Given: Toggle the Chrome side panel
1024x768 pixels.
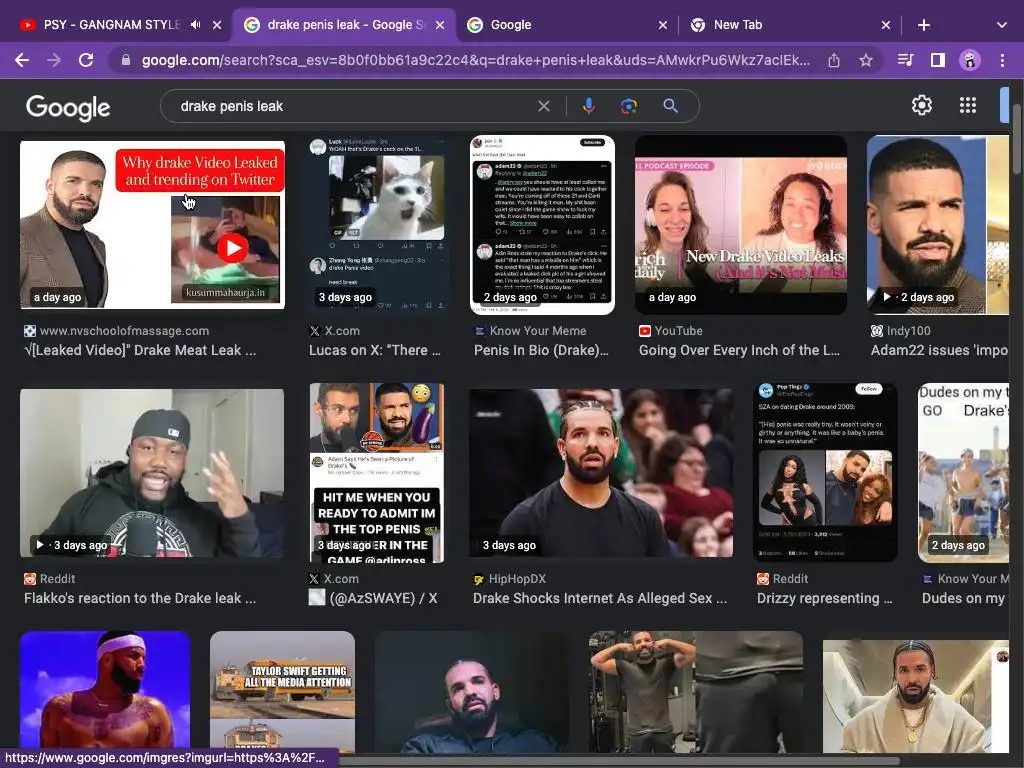Looking at the screenshot, I should pyautogui.click(x=938, y=60).
